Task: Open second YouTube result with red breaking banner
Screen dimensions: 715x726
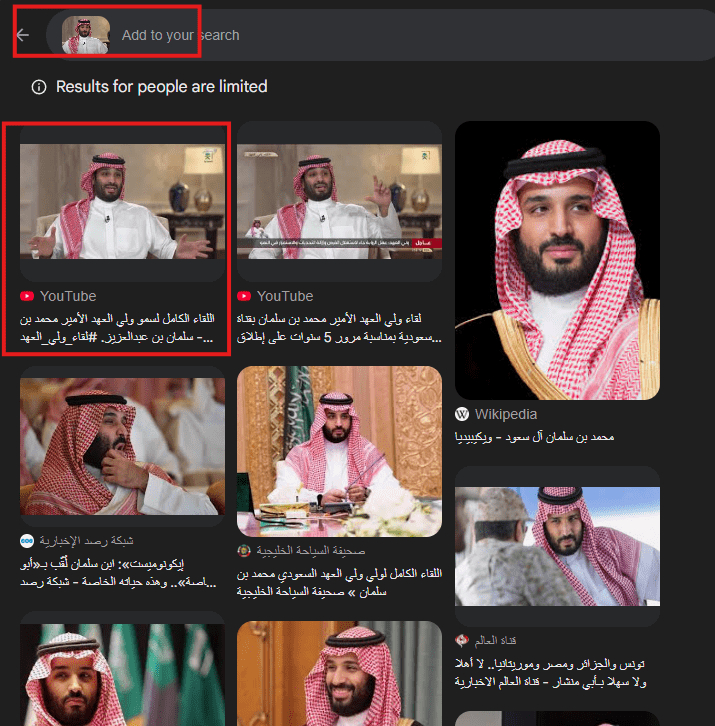Action: (339, 201)
